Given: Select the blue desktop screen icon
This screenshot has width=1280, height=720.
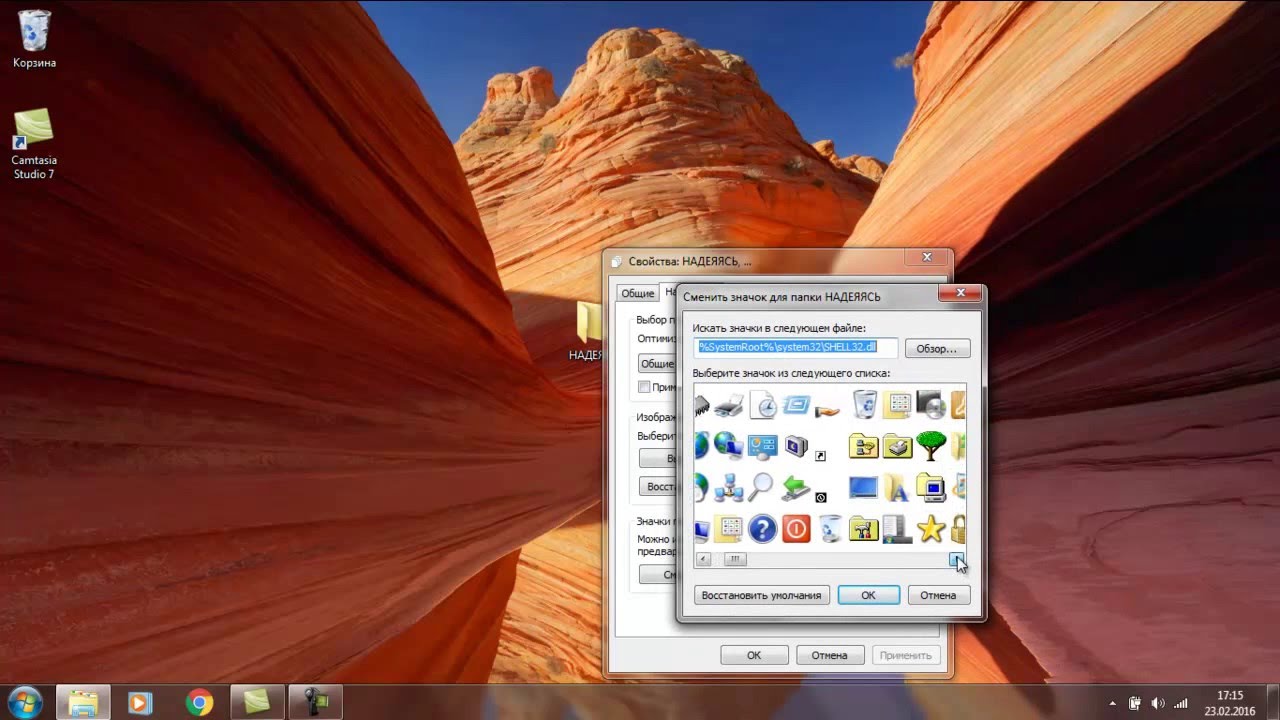Looking at the screenshot, I should 863,487.
